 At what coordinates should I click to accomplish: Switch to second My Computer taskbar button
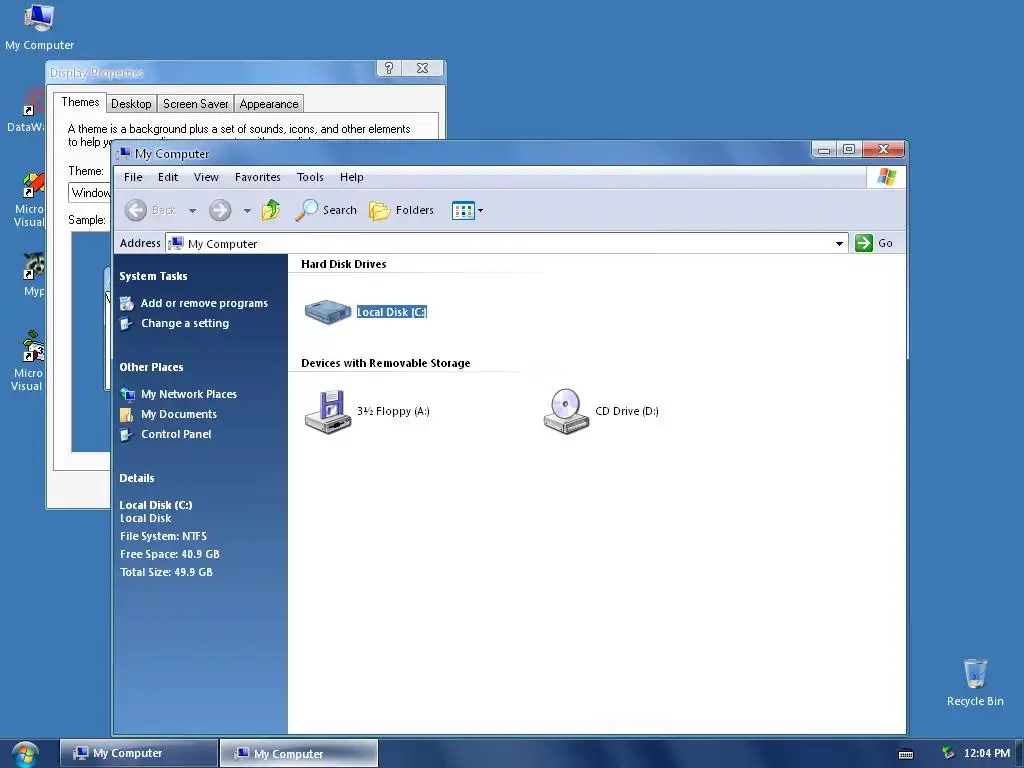[298, 753]
